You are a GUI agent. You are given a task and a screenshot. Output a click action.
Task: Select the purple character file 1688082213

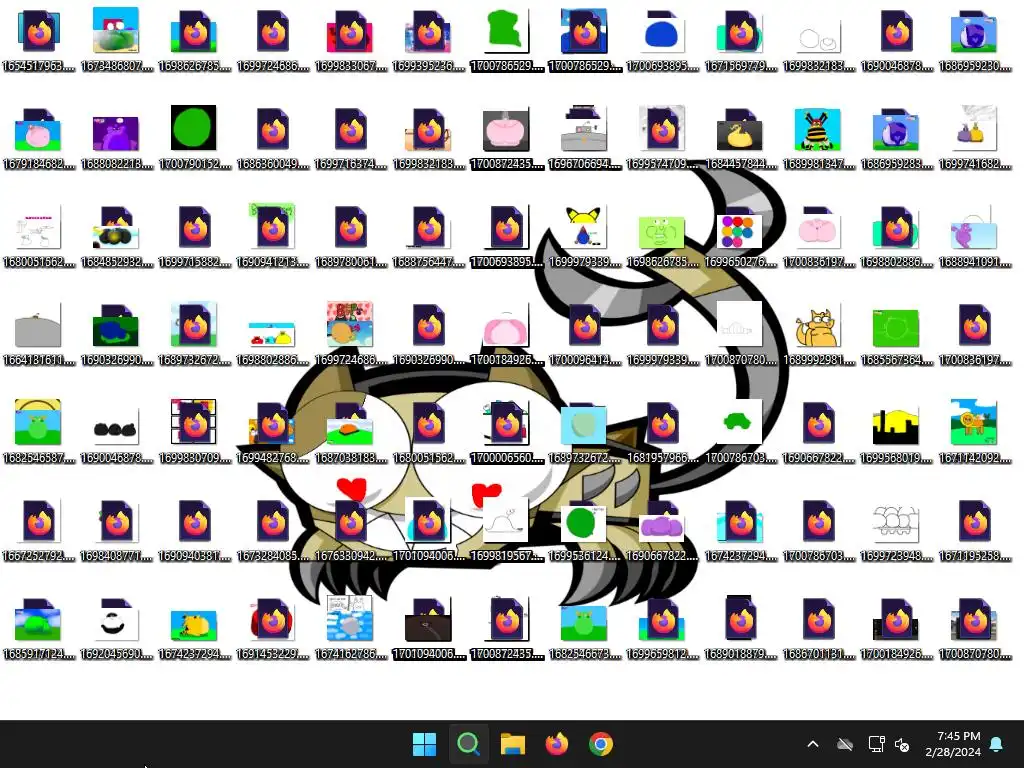(x=116, y=137)
